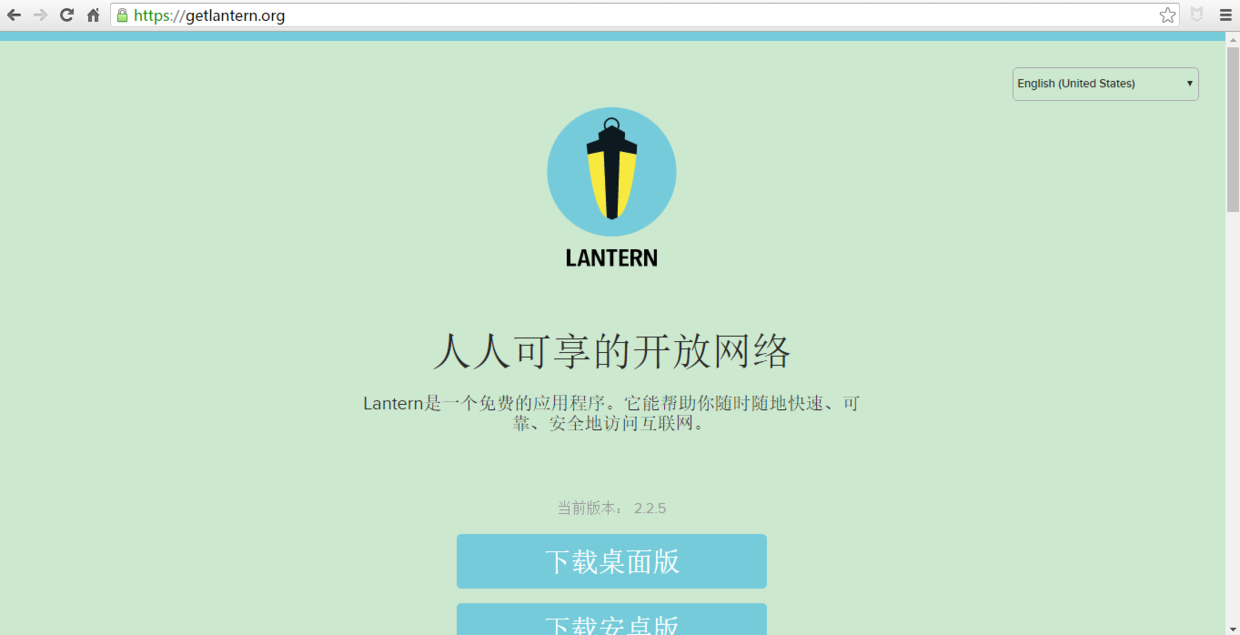Click the page vertical scrollbar thumb
This screenshot has height=635, width=1240.
1233,129
